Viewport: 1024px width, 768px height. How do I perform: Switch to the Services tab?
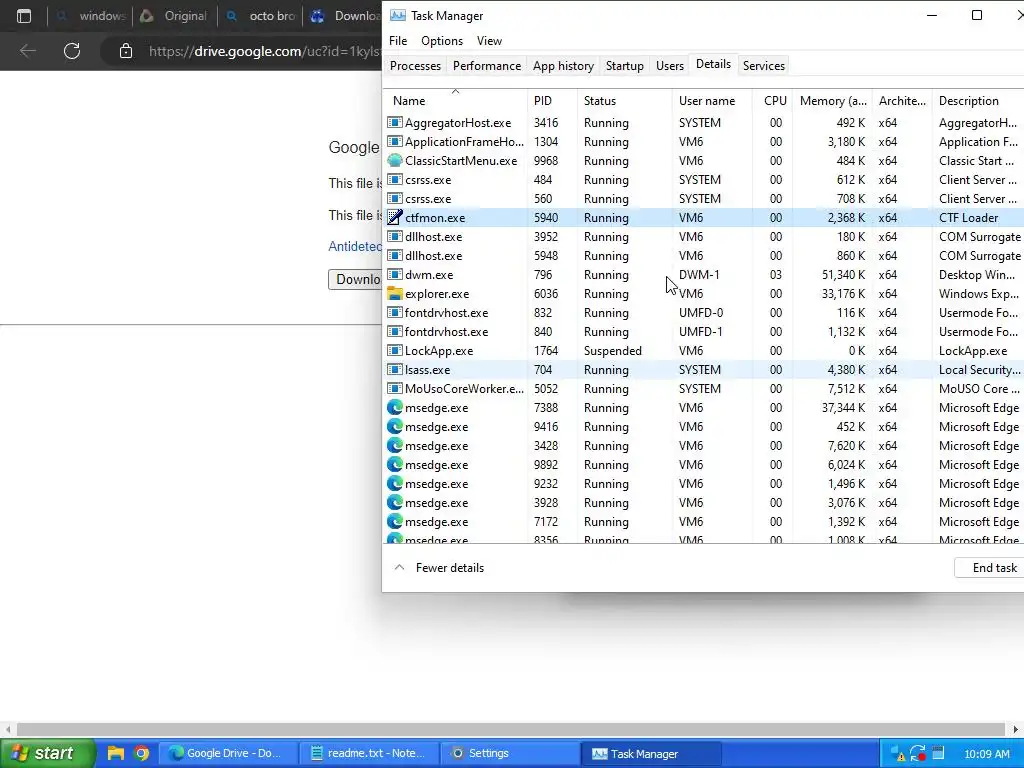point(763,65)
